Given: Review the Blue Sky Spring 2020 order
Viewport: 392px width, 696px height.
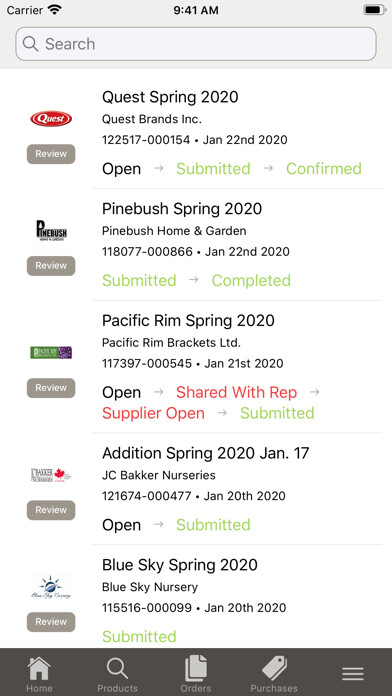Looking at the screenshot, I should click(x=51, y=622).
